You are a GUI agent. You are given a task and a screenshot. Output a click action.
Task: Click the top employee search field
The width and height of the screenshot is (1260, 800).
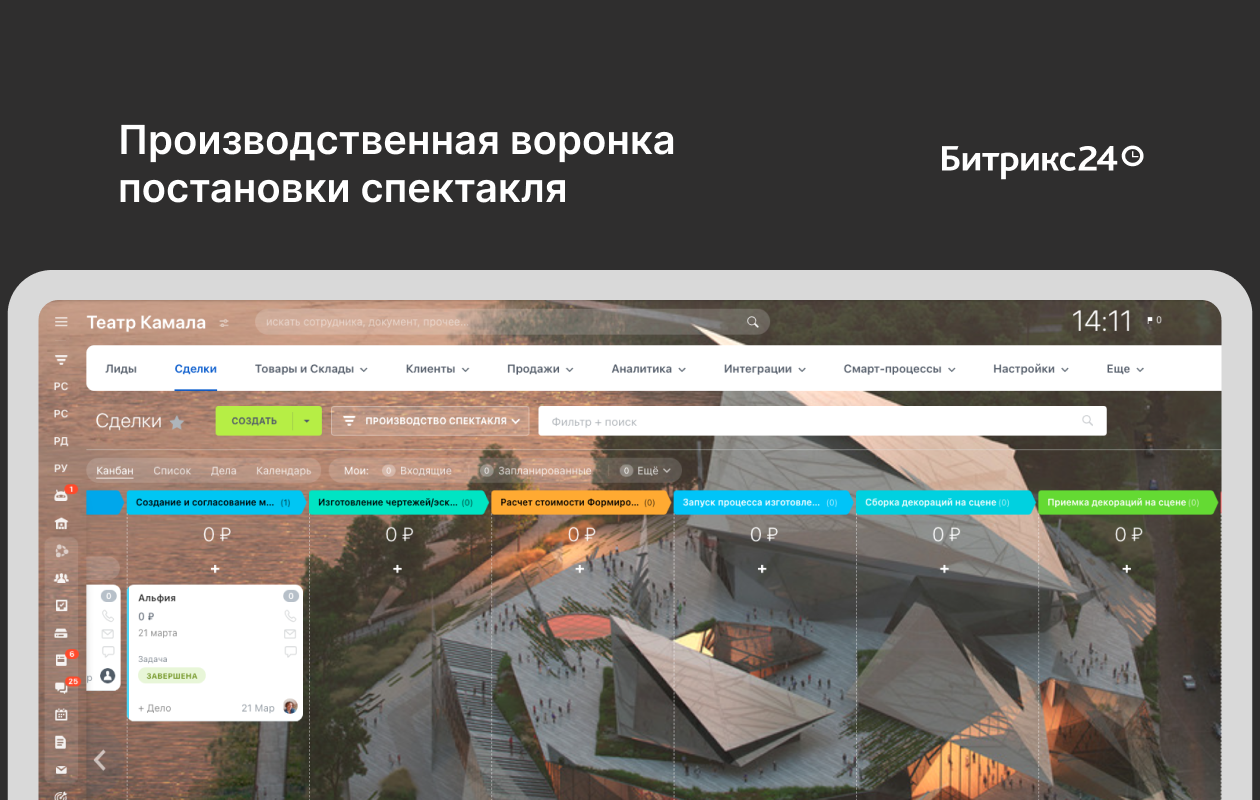pos(512,322)
